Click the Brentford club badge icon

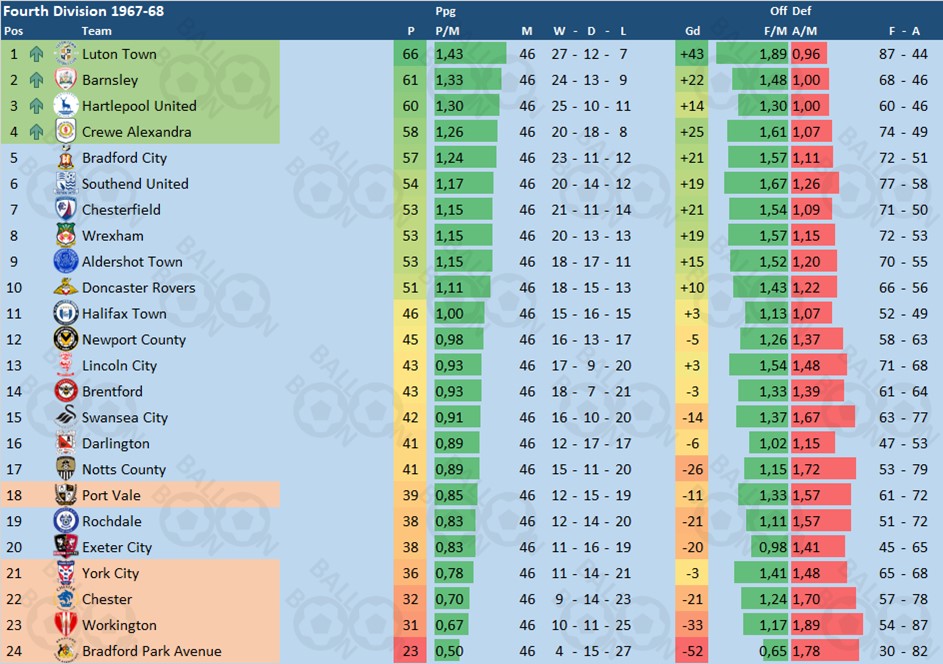(66, 392)
